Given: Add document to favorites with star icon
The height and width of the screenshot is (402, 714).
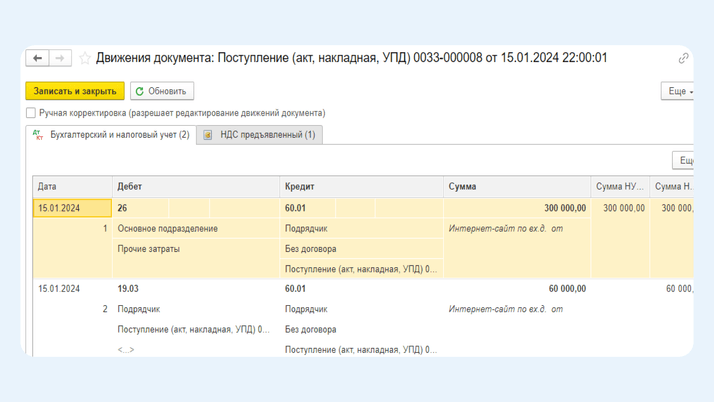Looking at the screenshot, I should click(85, 58).
